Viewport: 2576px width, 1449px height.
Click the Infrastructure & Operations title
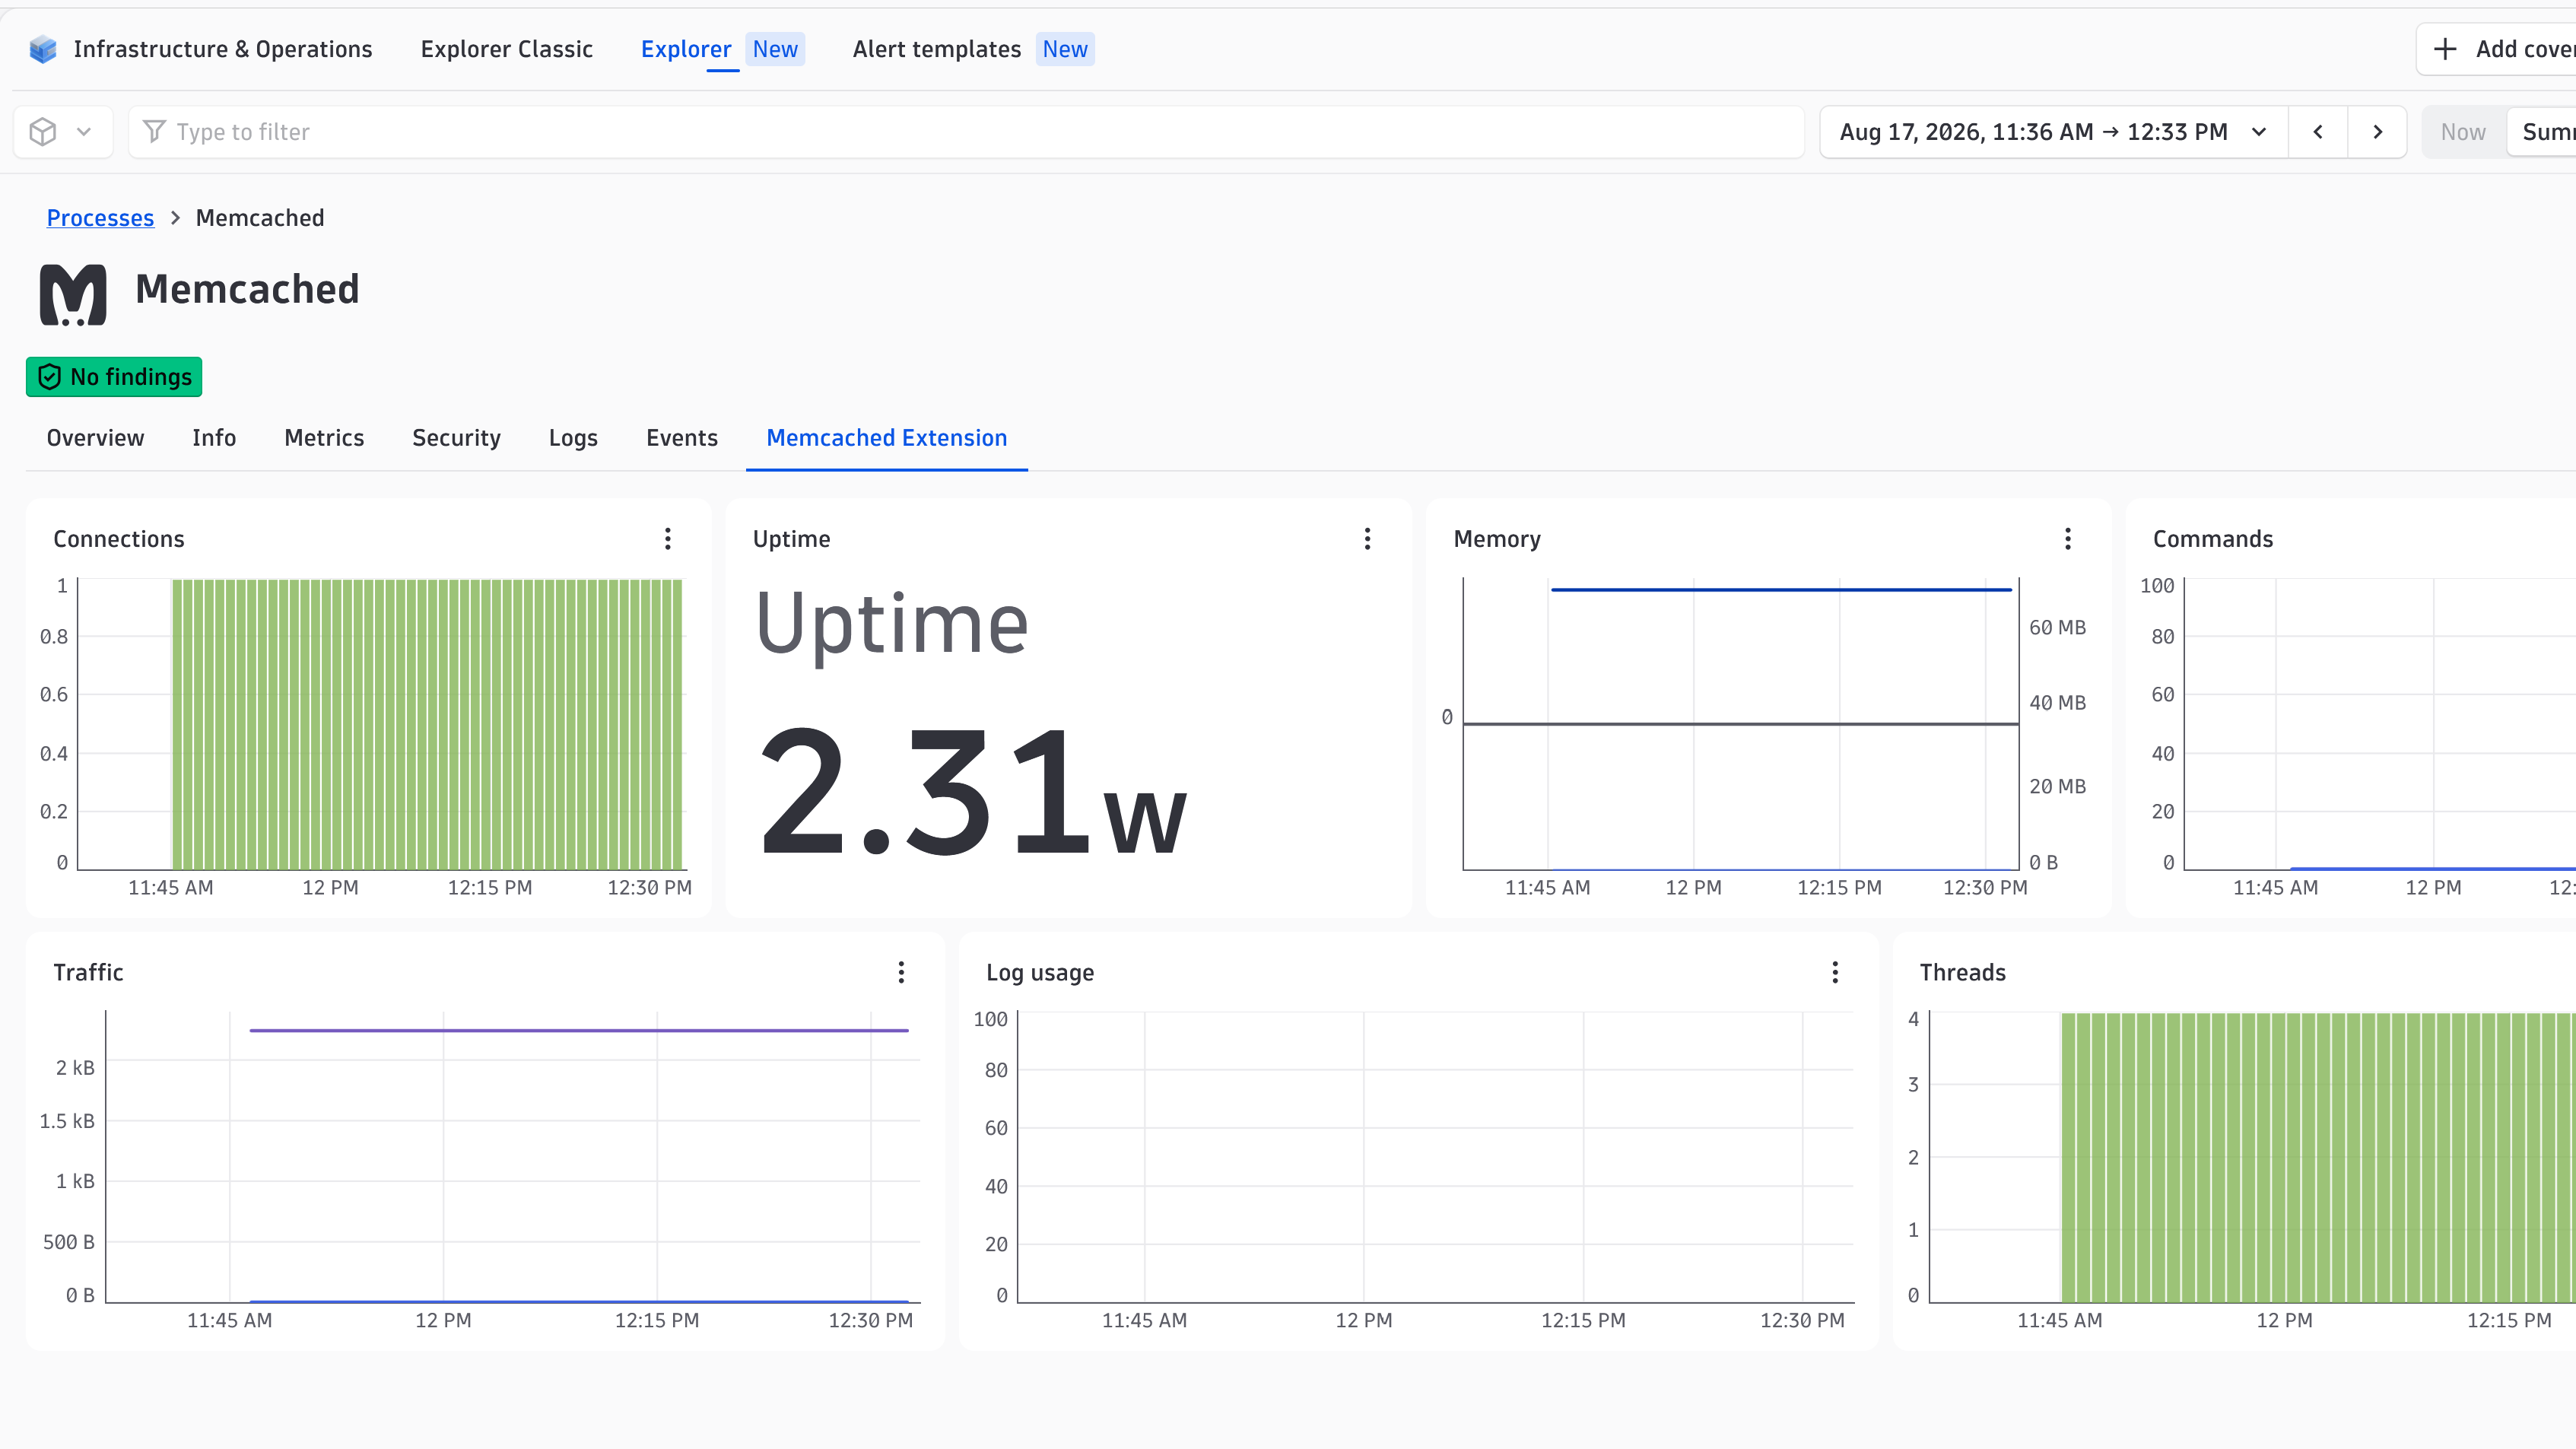223,49
